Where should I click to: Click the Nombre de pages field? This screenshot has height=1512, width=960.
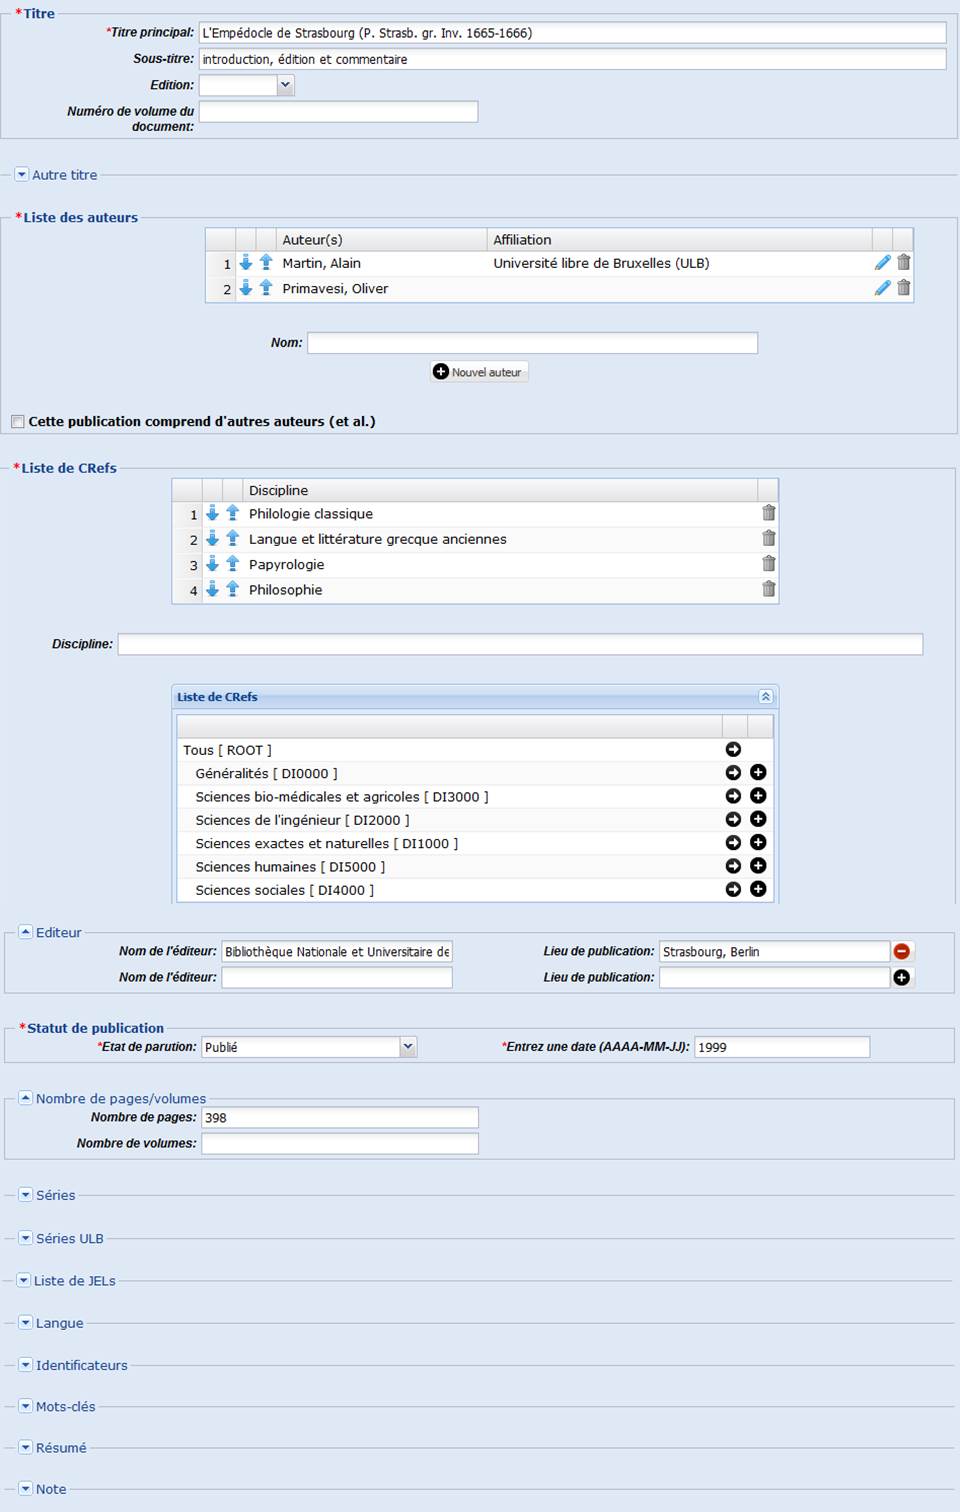[340, 1117]
